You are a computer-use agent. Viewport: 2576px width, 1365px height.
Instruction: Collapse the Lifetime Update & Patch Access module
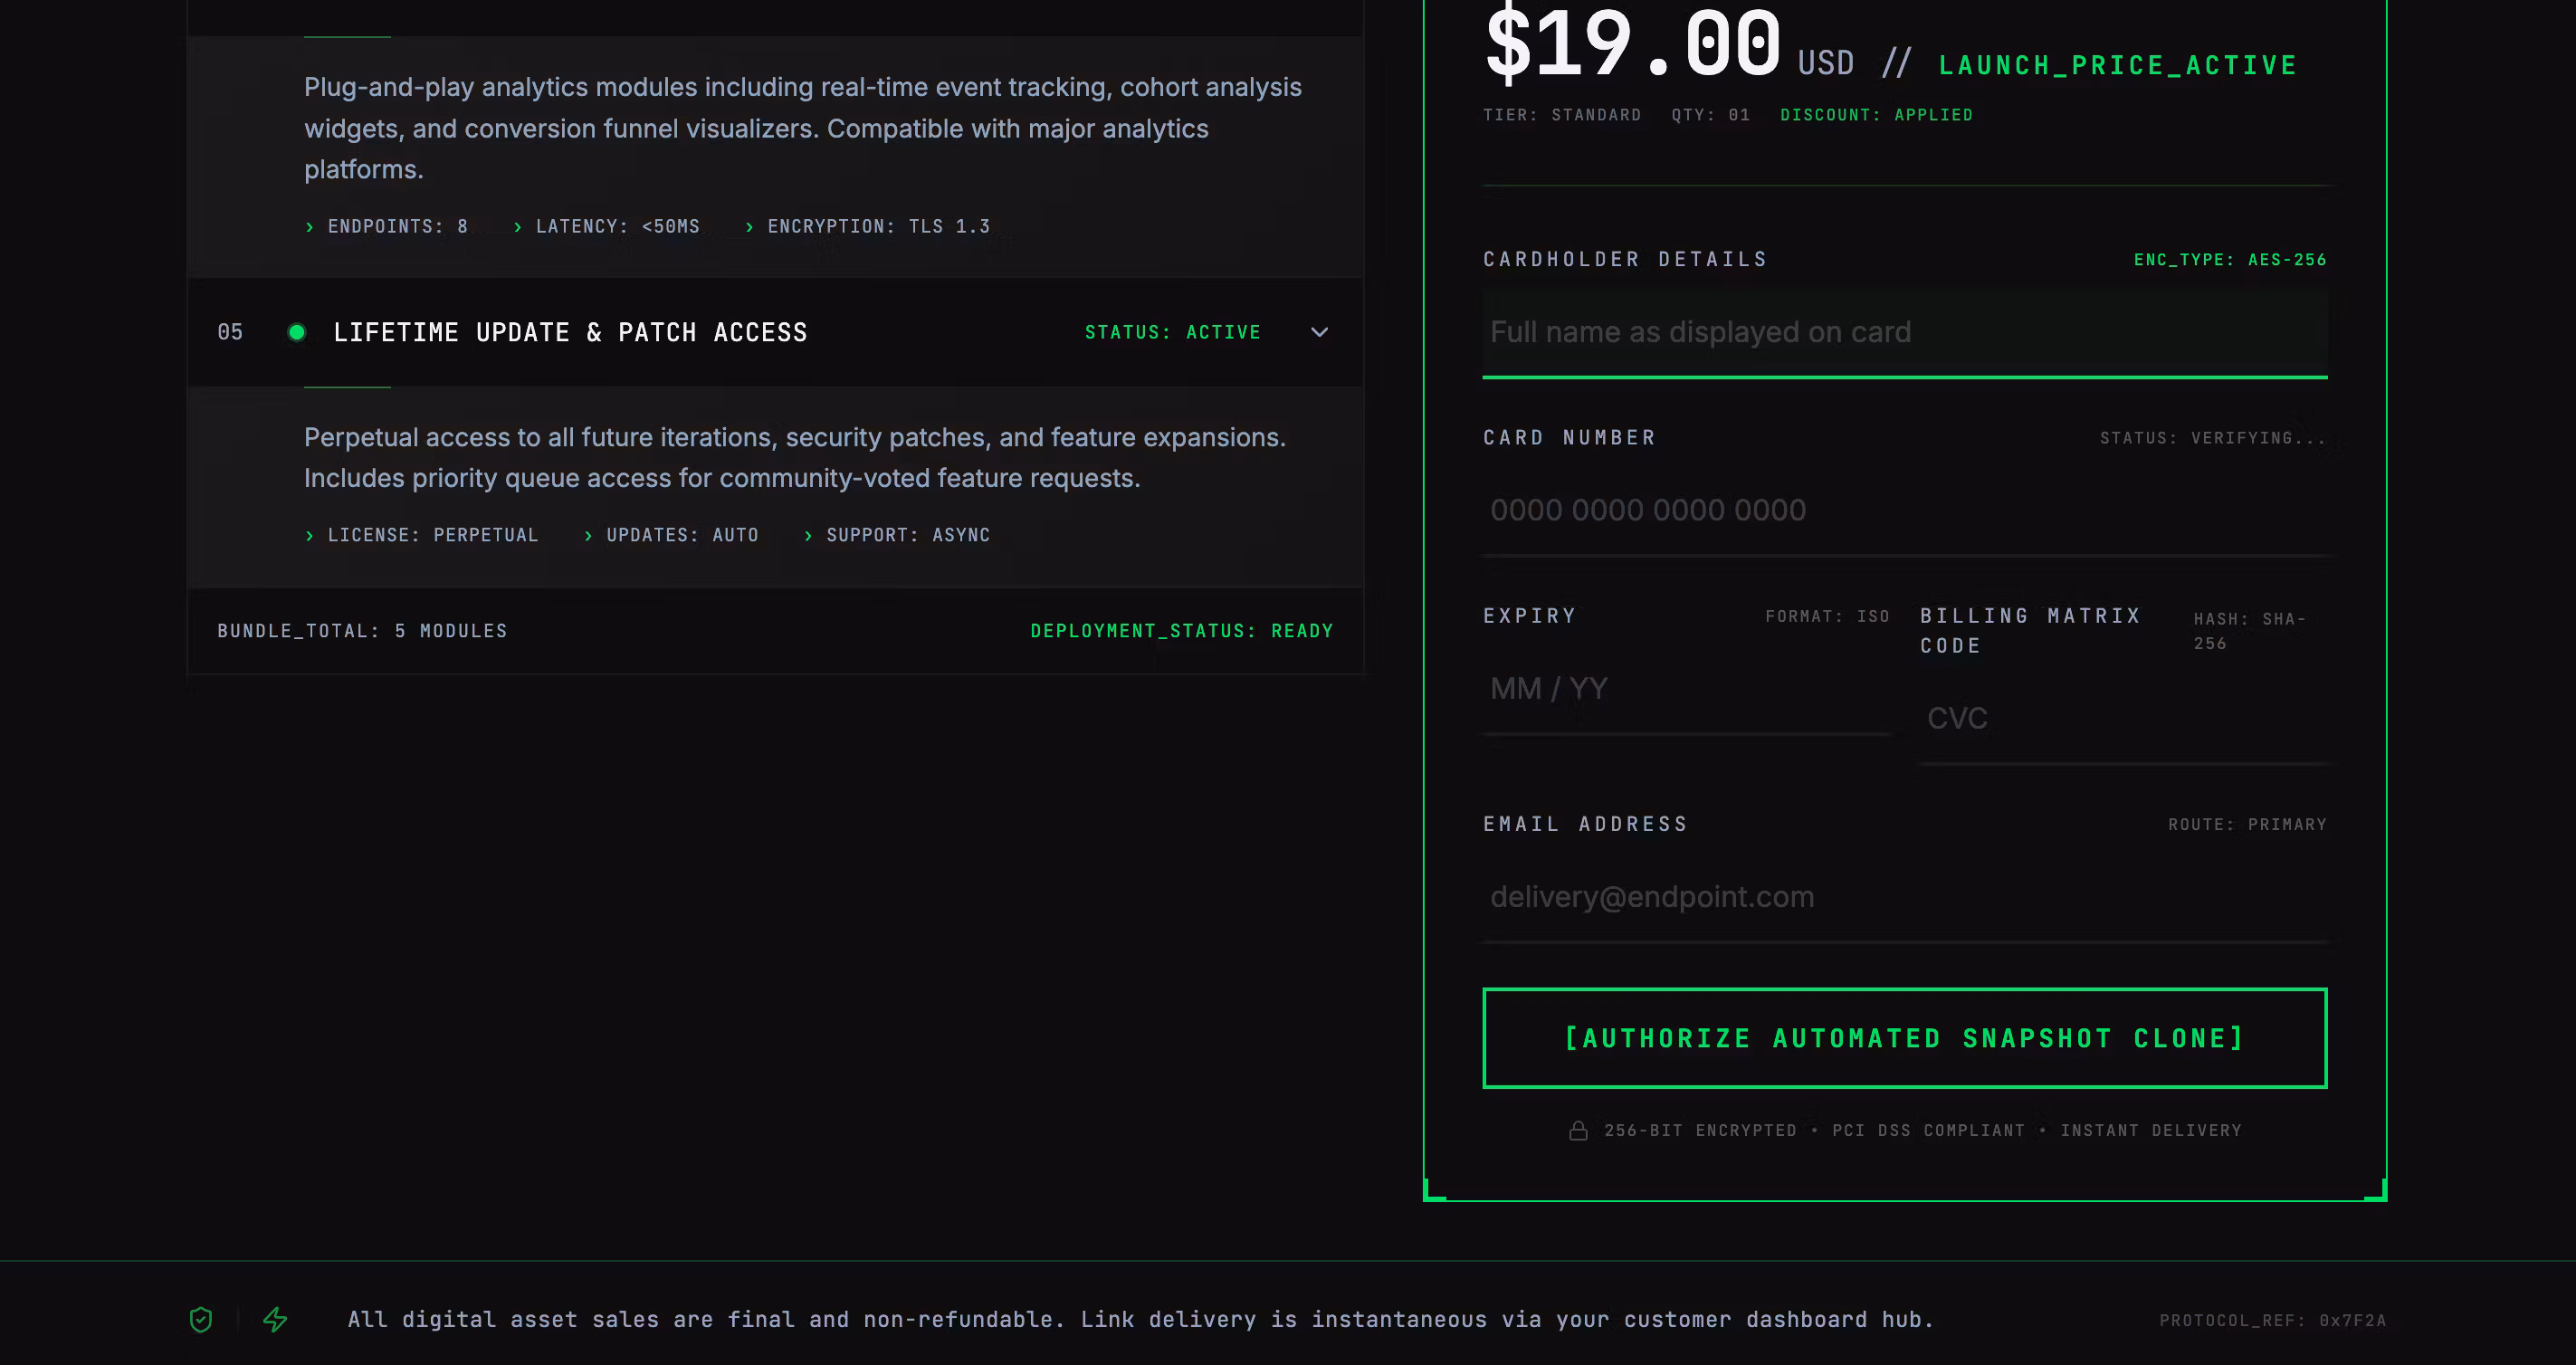click(x=1319, y=332)
